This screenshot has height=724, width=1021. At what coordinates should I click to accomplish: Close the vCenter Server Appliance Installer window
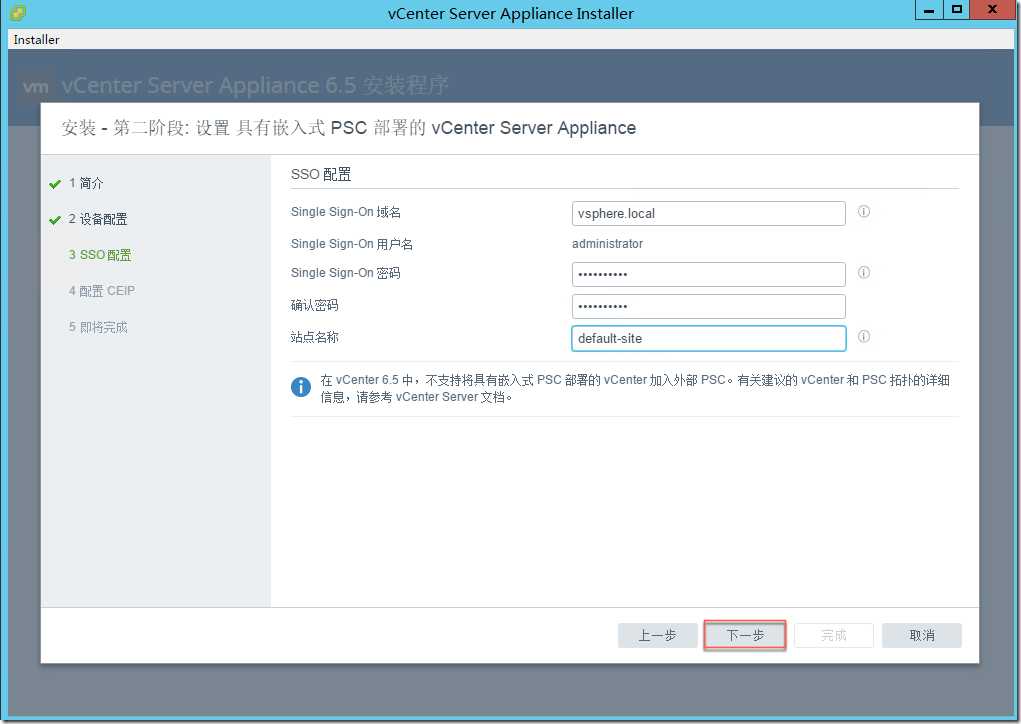pyautogui.click(x=992, y=10)
